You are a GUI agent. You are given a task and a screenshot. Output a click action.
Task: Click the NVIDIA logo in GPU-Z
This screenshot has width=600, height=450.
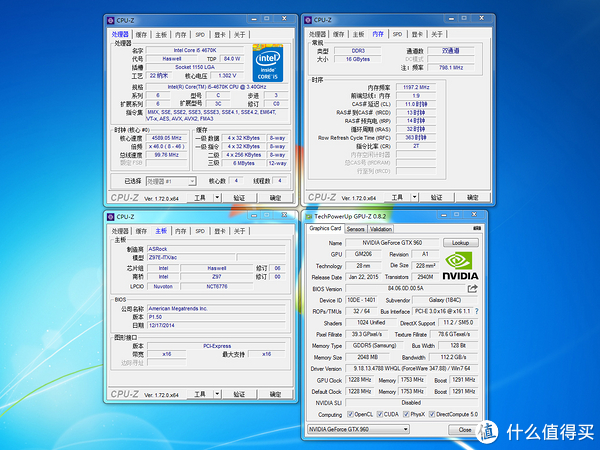(x=460, y=266)
